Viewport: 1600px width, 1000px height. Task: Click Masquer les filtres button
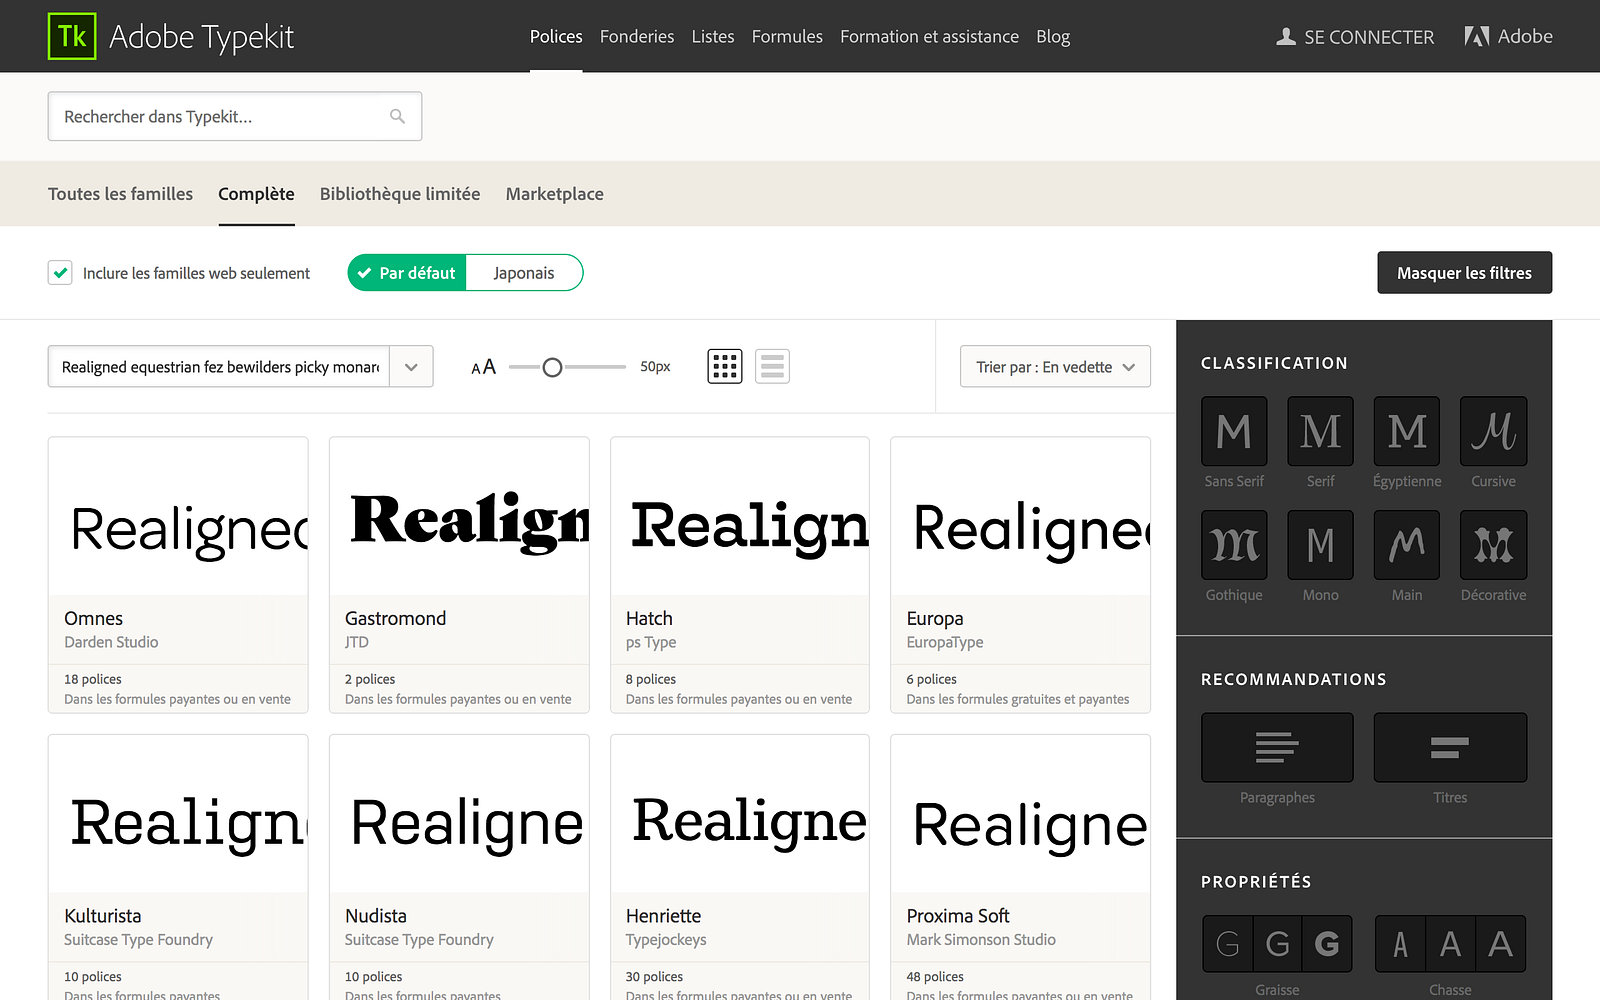pyautogui.click(x=1464, y=273)
